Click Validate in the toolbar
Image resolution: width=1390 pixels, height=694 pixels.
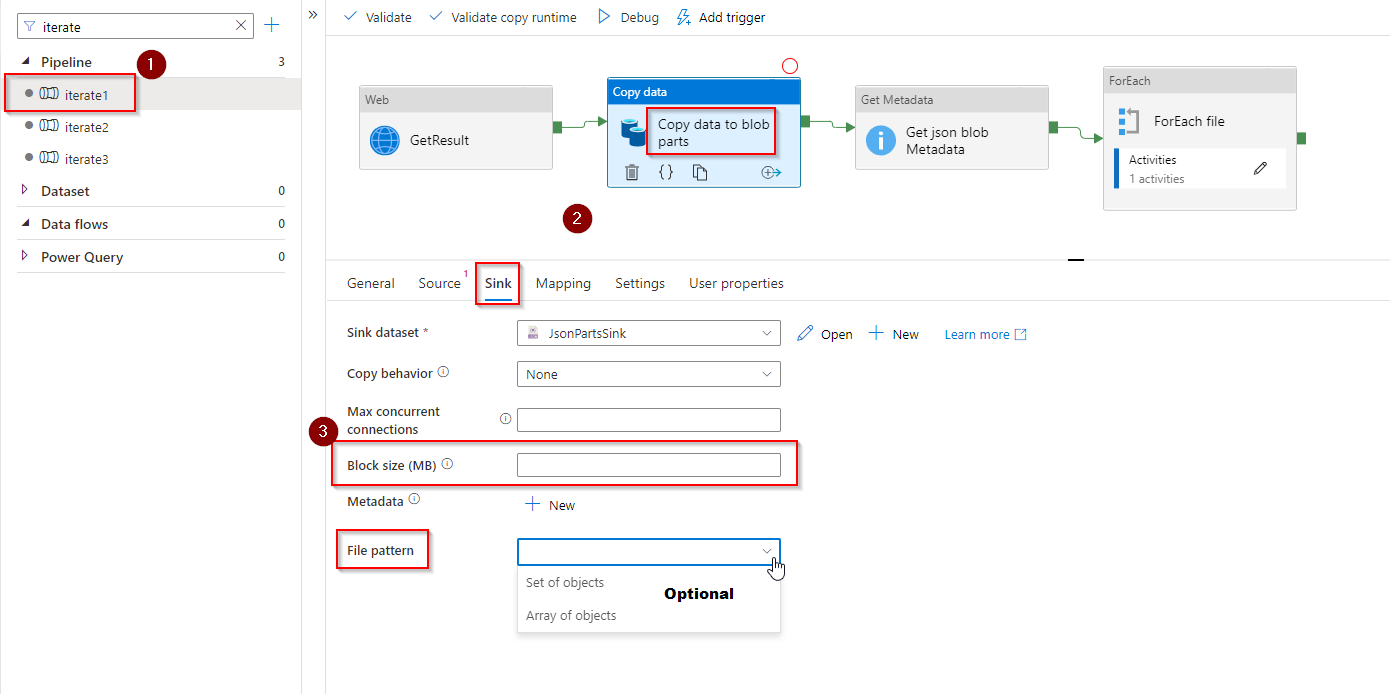pyautogui.click(x=378, y=17)
